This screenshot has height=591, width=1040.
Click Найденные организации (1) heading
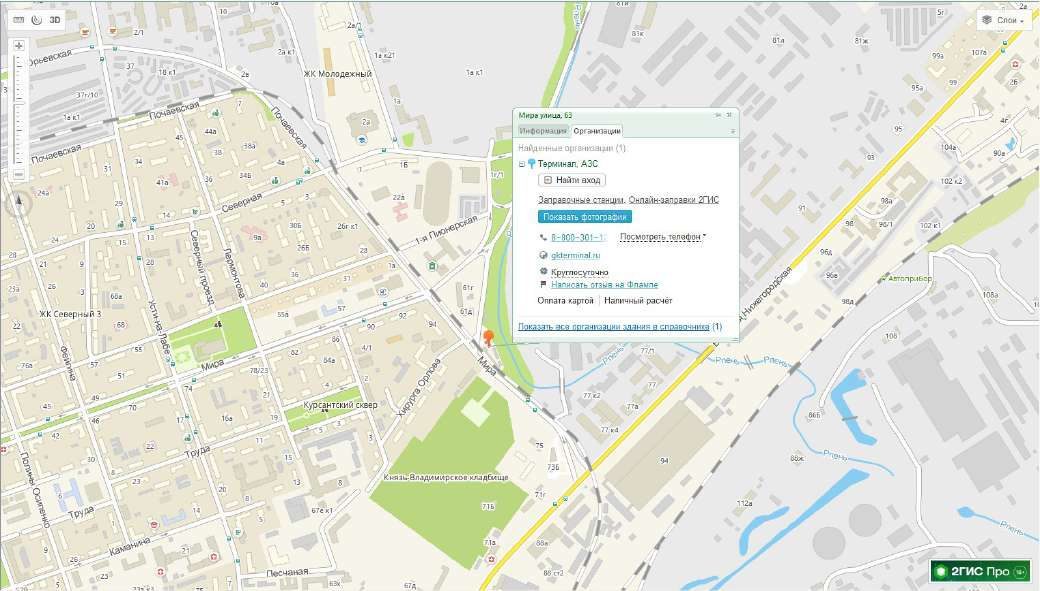tap(572, 149)
